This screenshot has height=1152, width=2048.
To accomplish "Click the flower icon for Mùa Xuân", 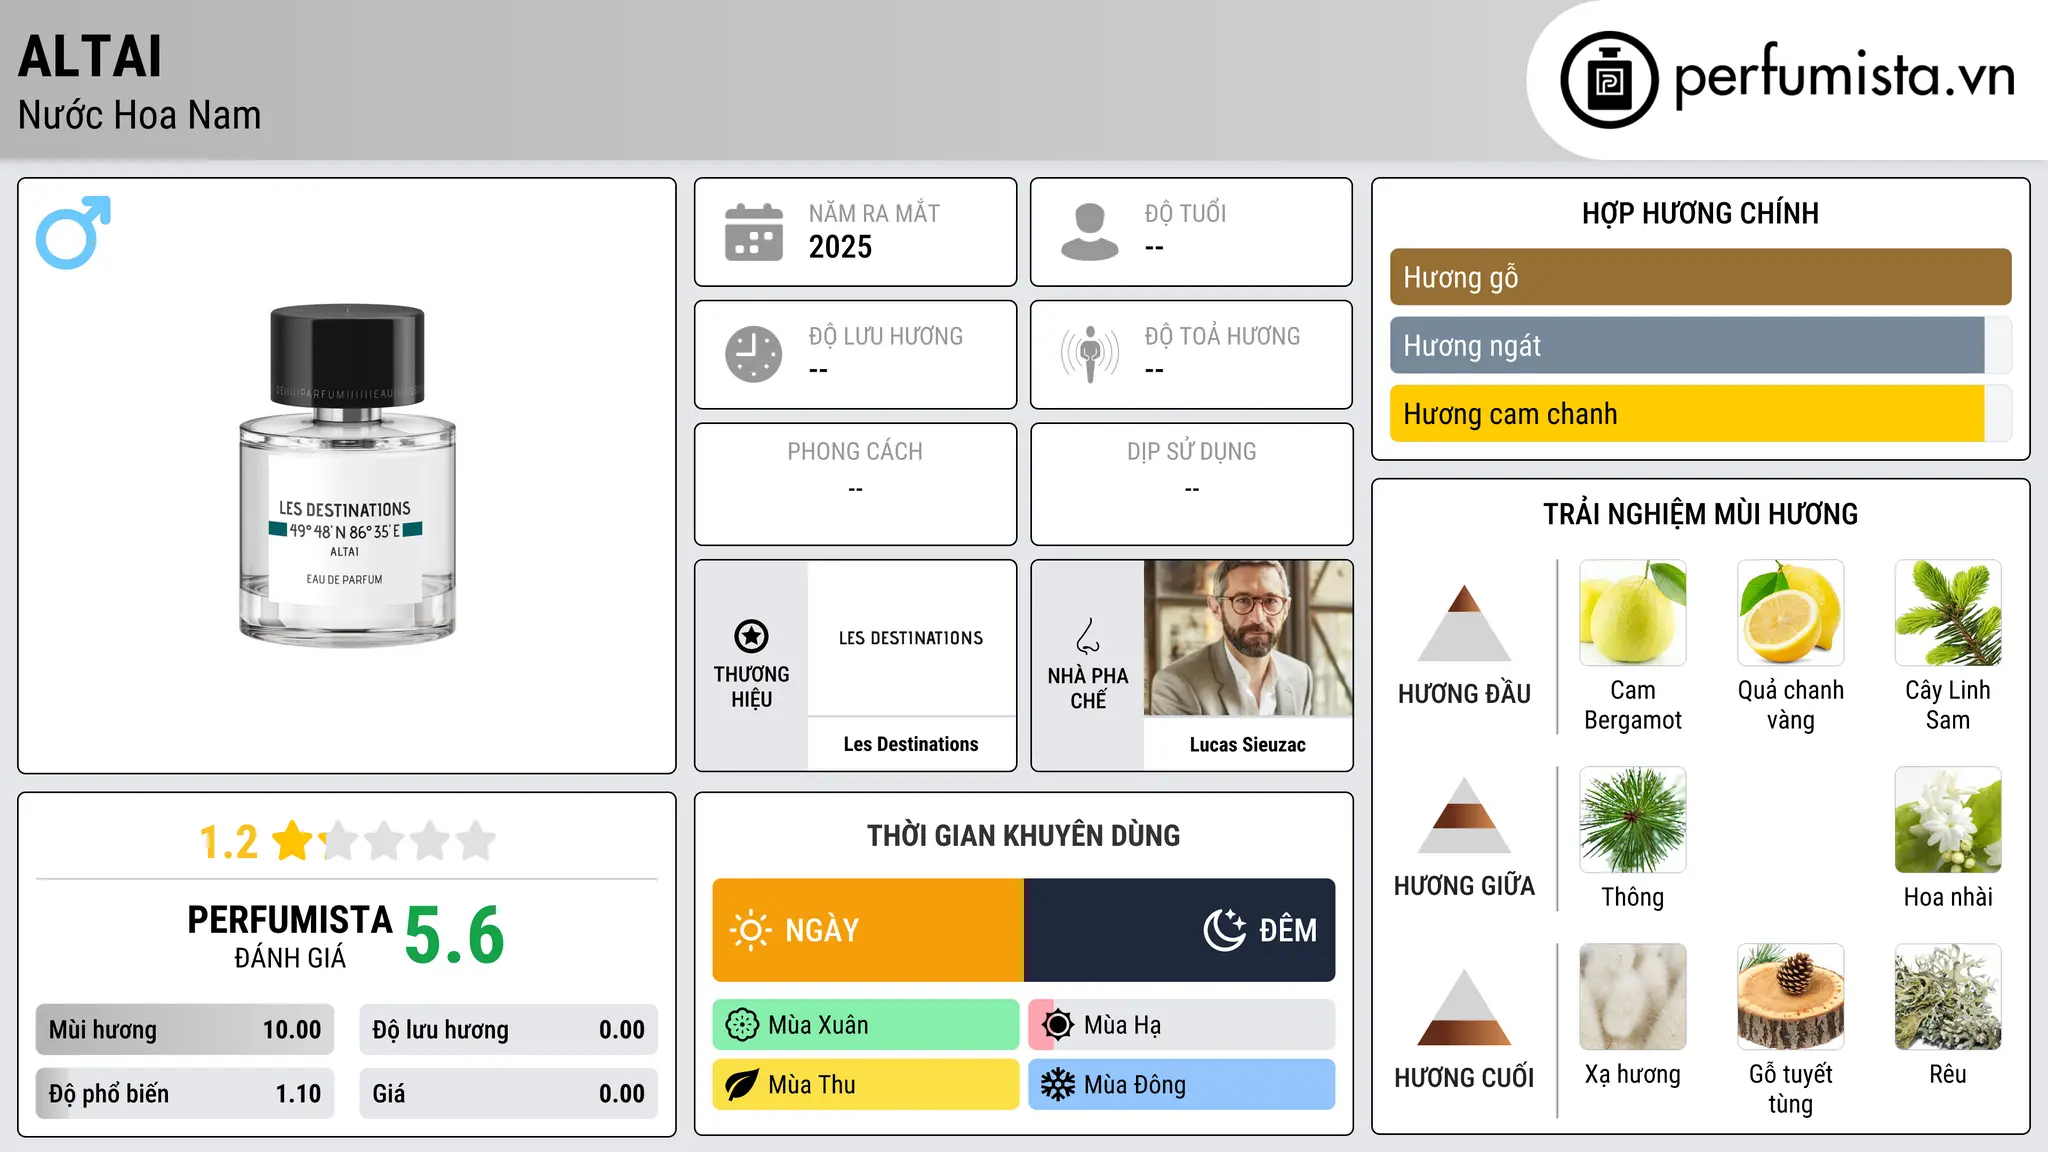I will tap(742, 1025).
